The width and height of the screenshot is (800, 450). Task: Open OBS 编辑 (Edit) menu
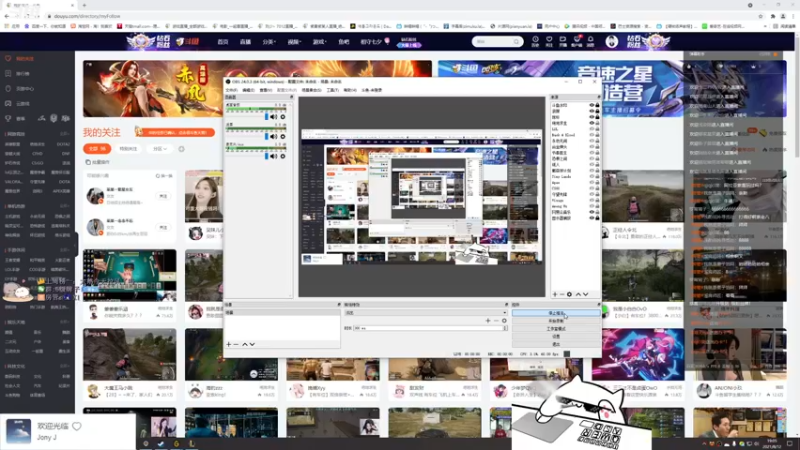point(248,90)
